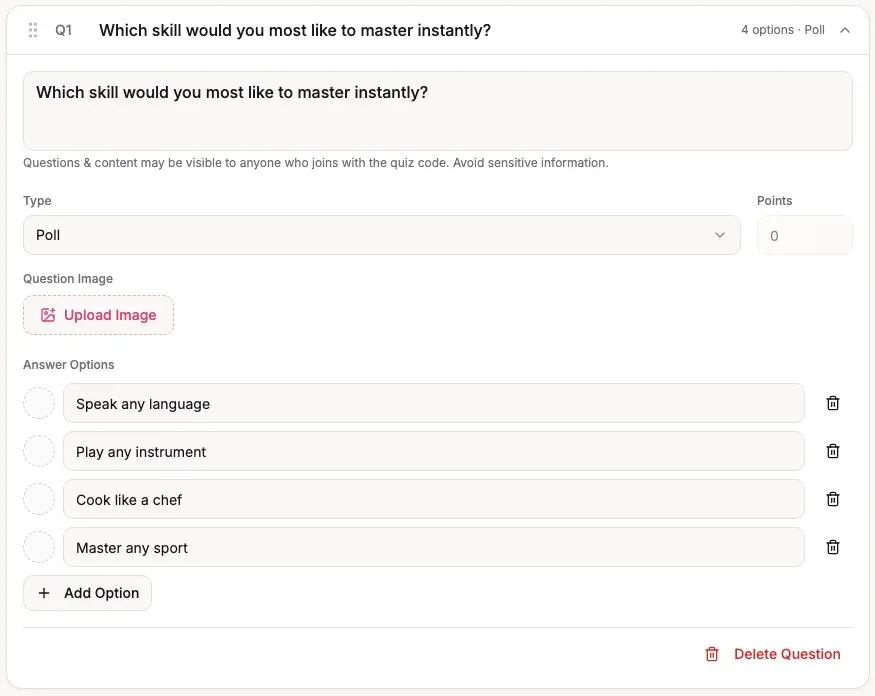
Task: Collapse the Q1 question card chevron
Action: (x=845, y=30)
